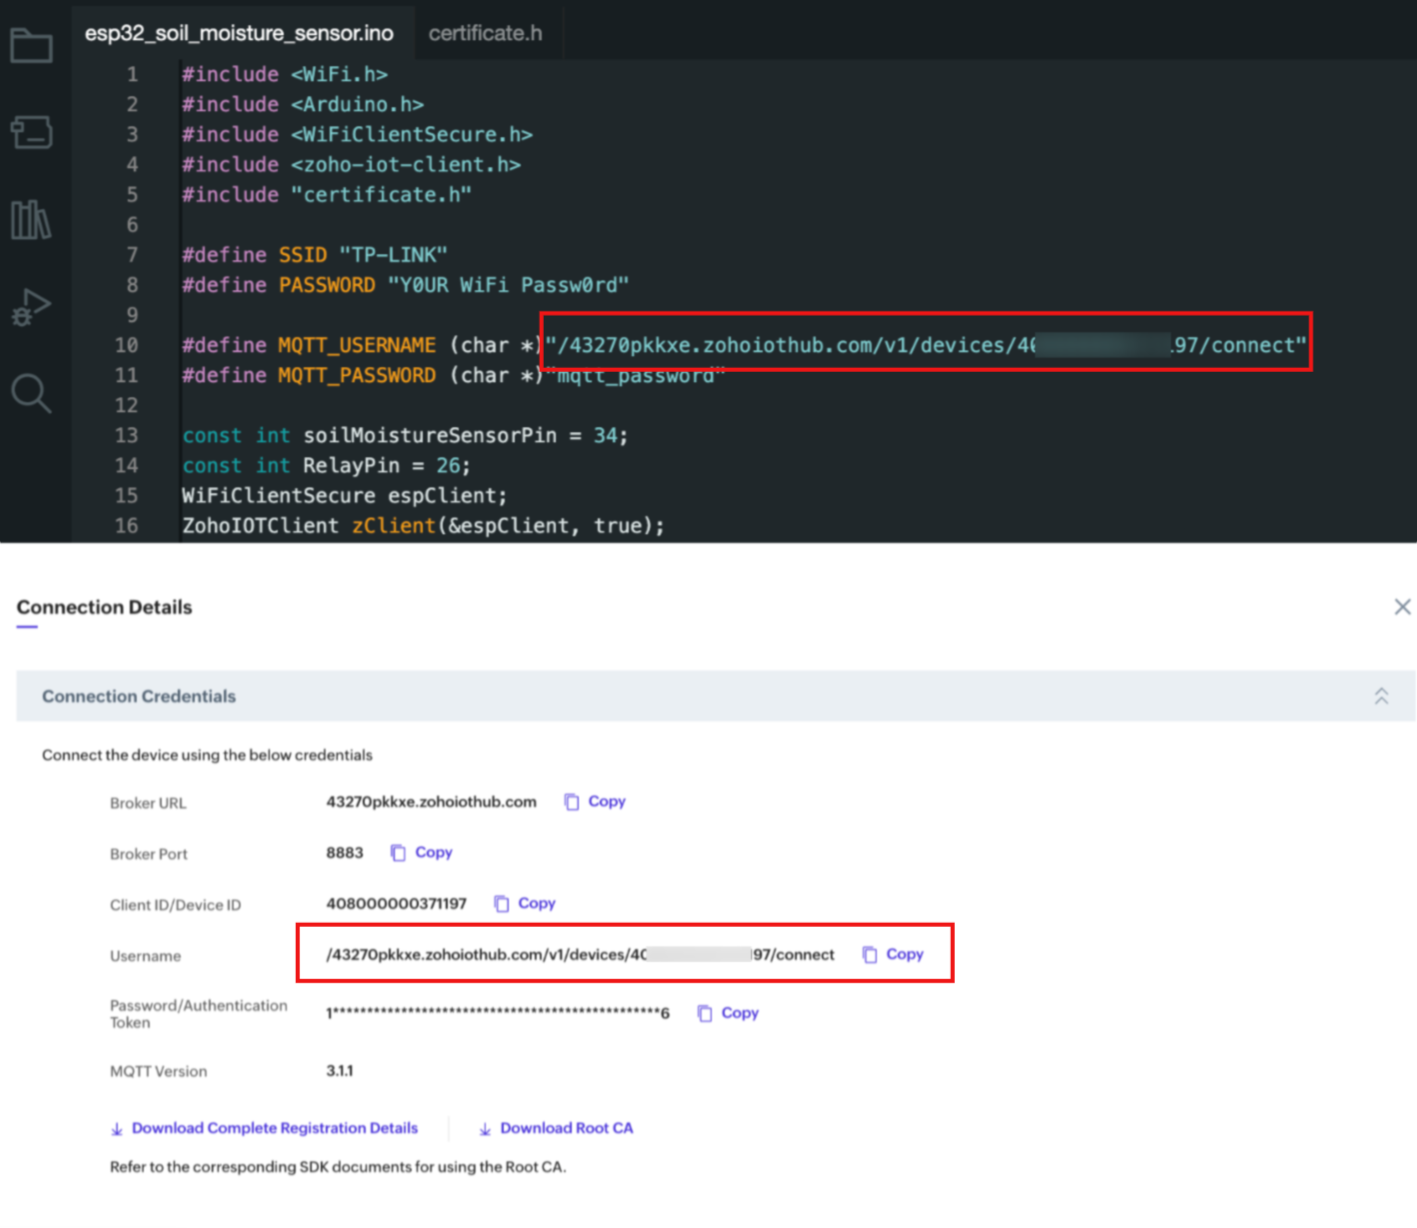Open the Debug sidebar icon

click(x=31, y=307)
